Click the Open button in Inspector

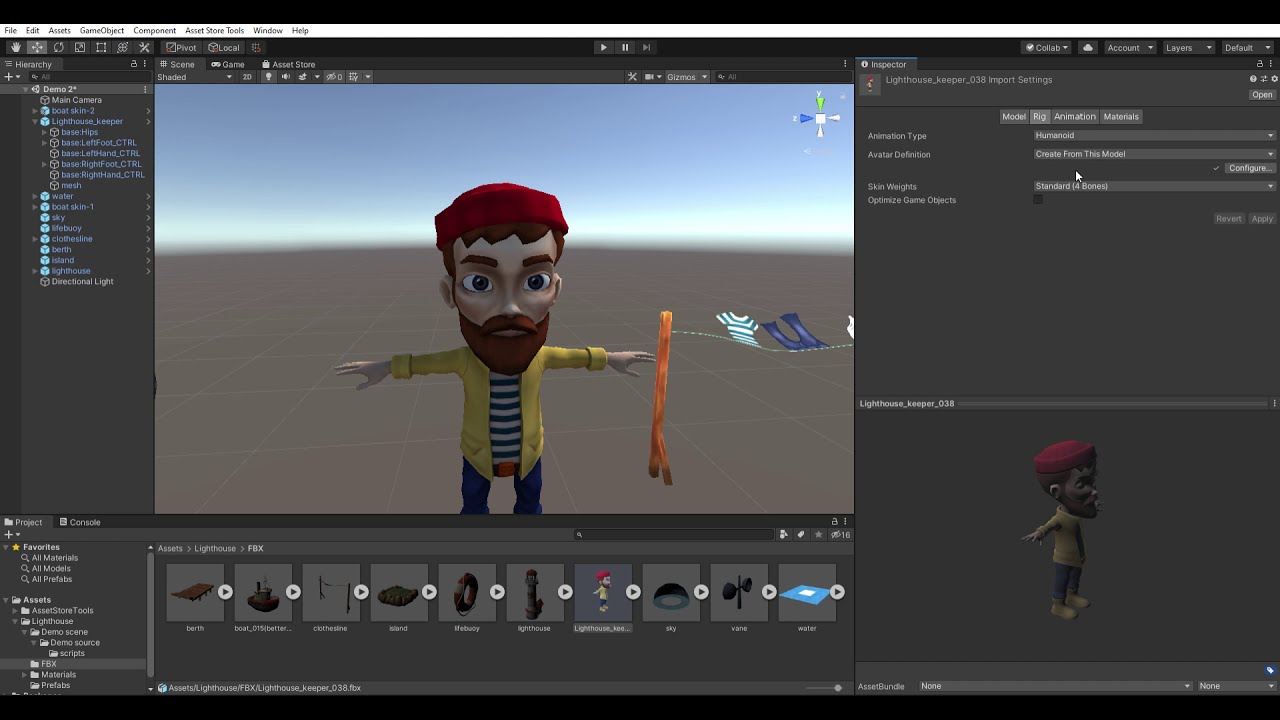1262,95
